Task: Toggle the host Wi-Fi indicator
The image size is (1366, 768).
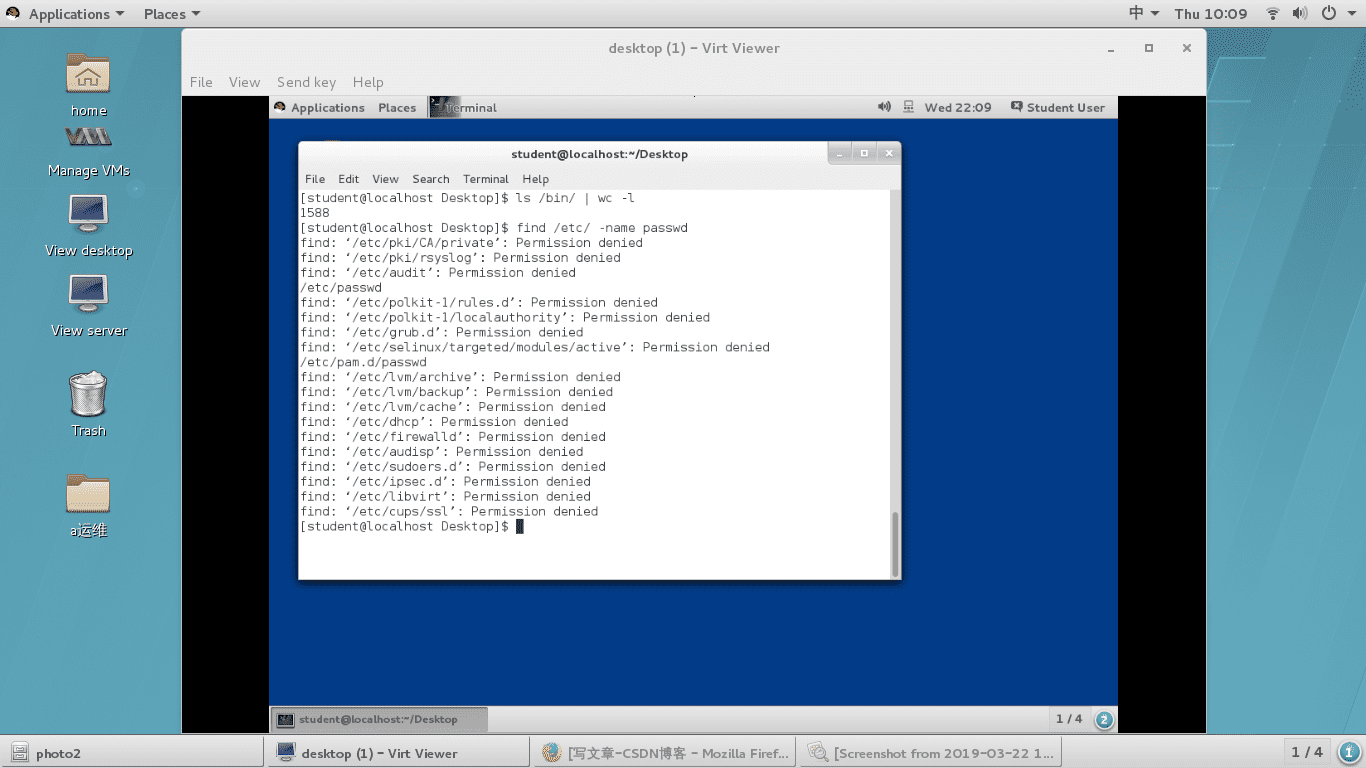Action: click(x=1272, y=13)
